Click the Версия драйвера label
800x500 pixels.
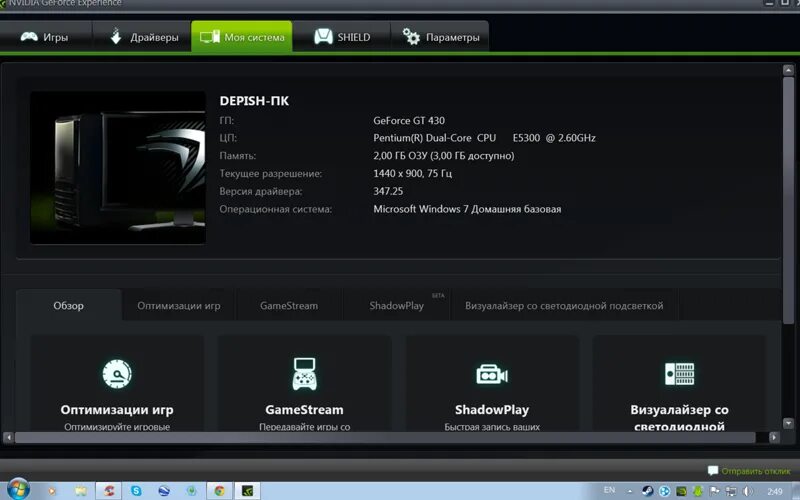point(261,191)
